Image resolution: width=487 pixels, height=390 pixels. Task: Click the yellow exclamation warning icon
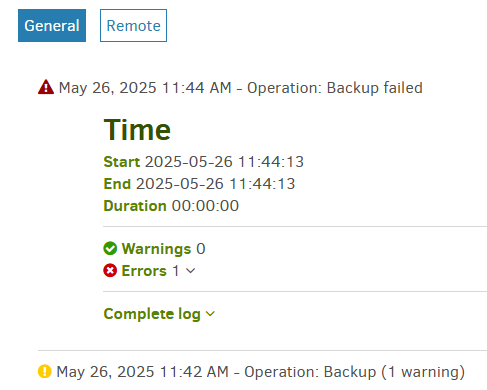(x=45, y=371)
